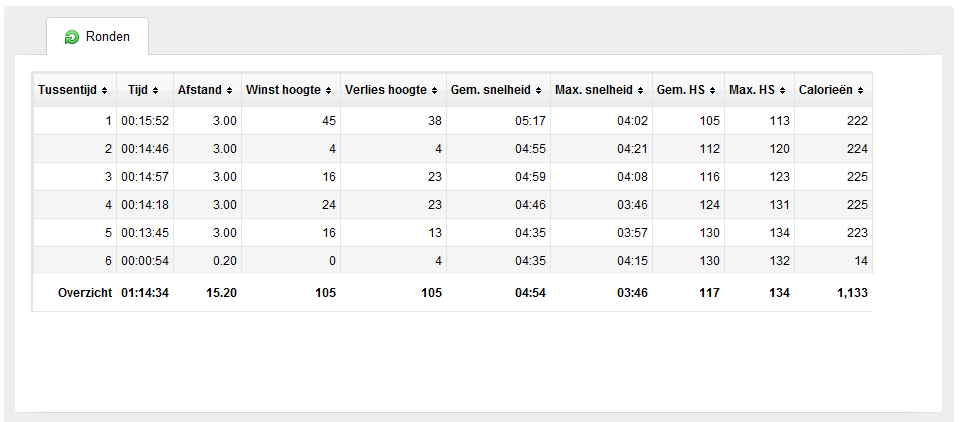The width and height of the screenshot is (968, 422).
Task: Select lap 1 time 00:15:52 cell
Action: click(x=145, y=121)
